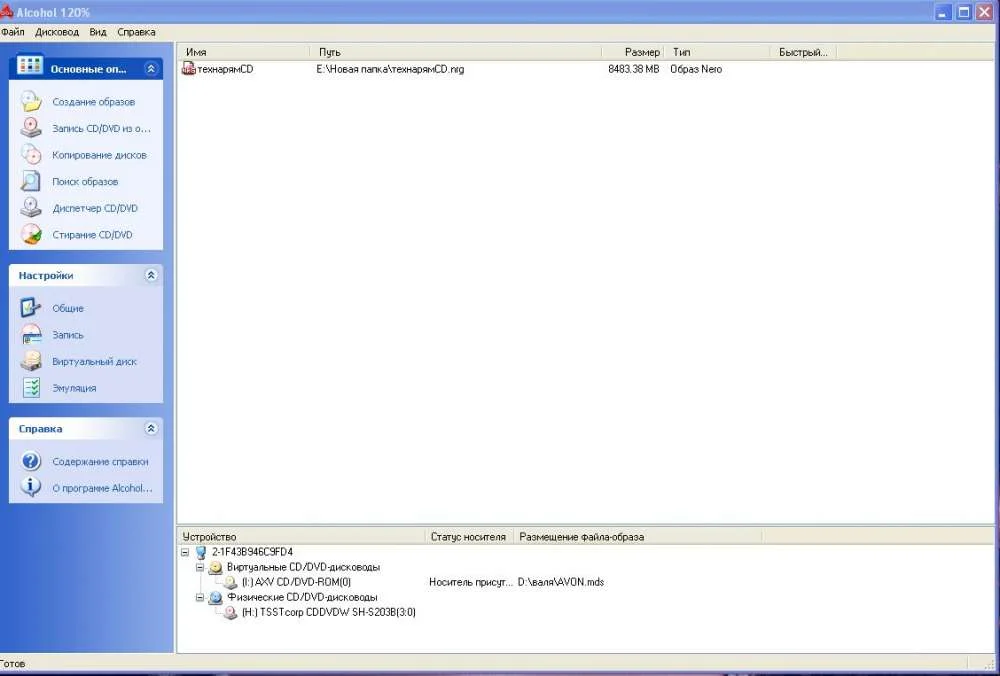Open О программе Alcohol link
The height and width of the screenshot is (676, 1000).
(102, 489)
